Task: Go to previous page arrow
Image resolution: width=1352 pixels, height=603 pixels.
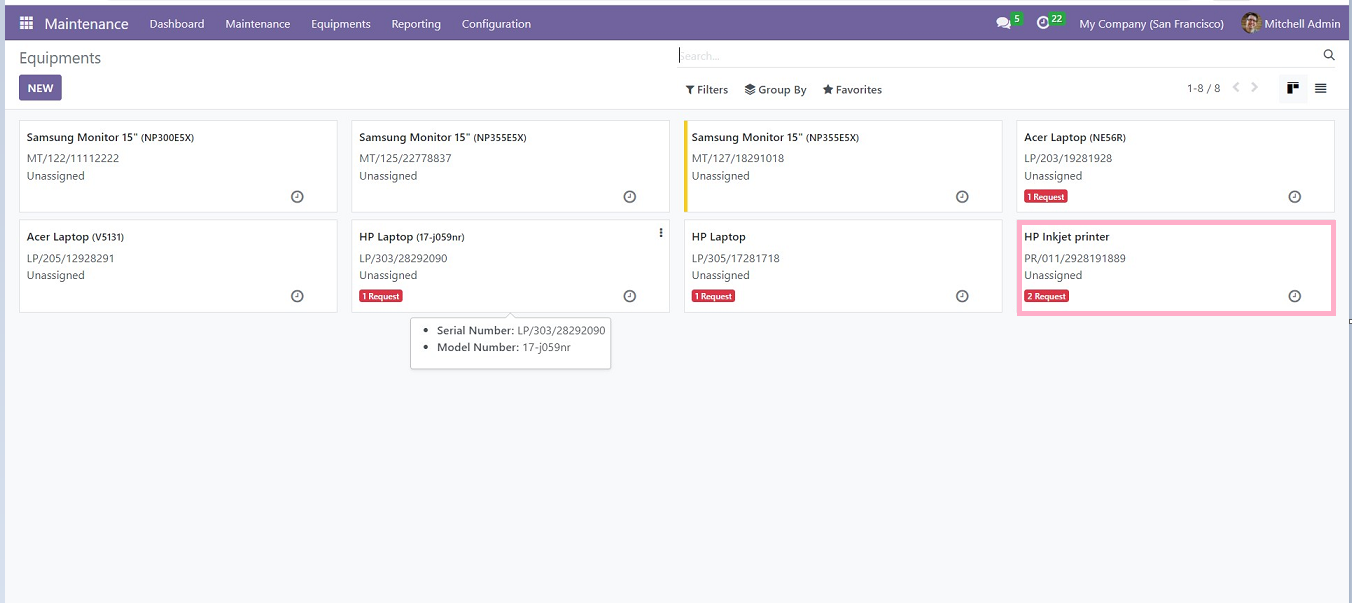Action: click(1236, 88)
